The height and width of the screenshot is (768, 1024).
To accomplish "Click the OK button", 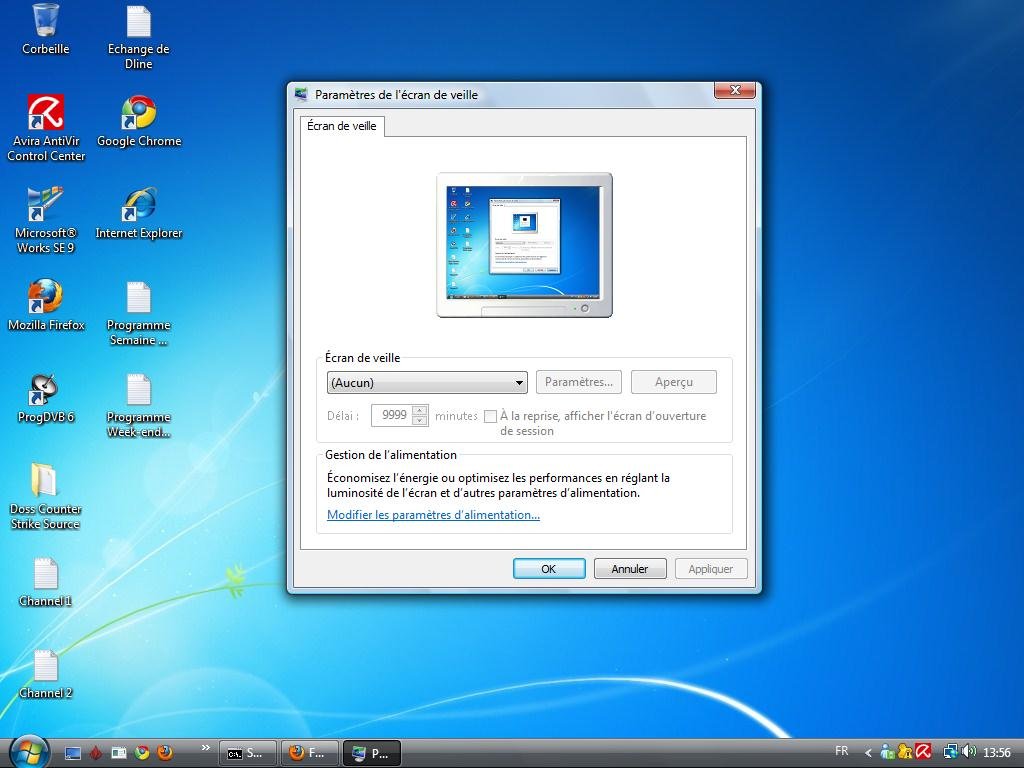I will pos(548,569).
